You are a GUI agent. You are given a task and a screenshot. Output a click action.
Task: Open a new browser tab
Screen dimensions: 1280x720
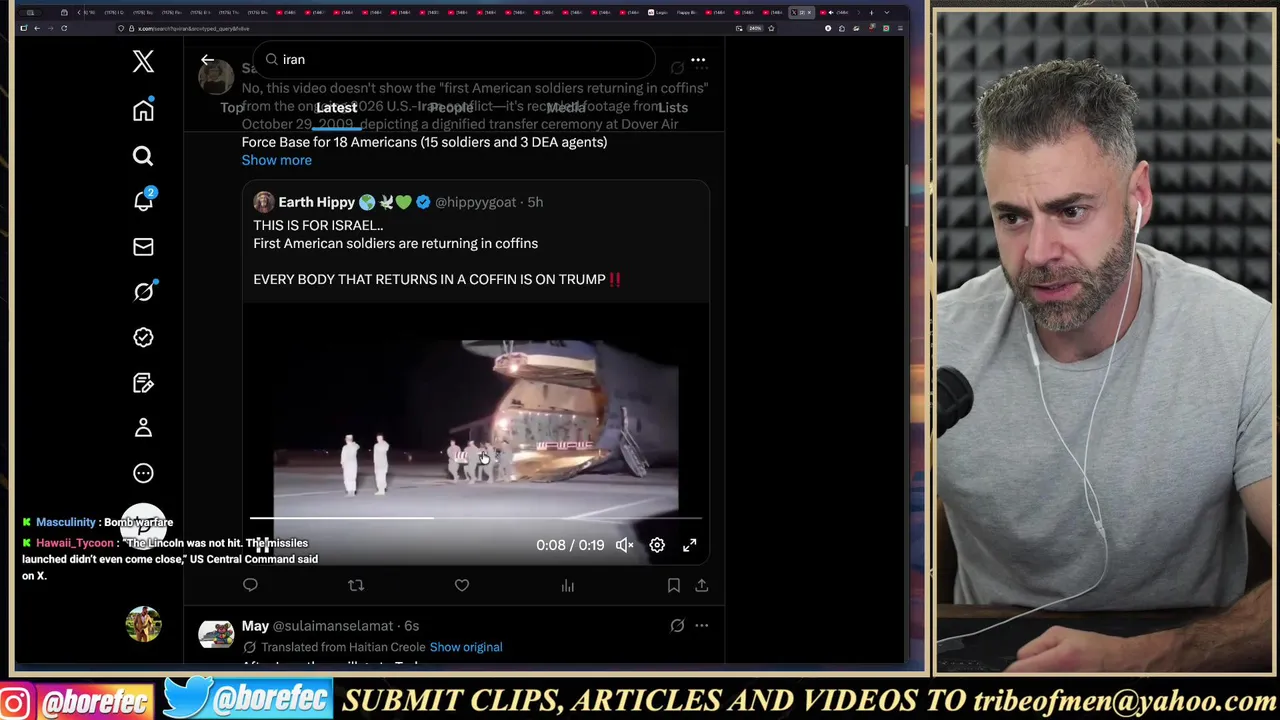pos(871,12)
